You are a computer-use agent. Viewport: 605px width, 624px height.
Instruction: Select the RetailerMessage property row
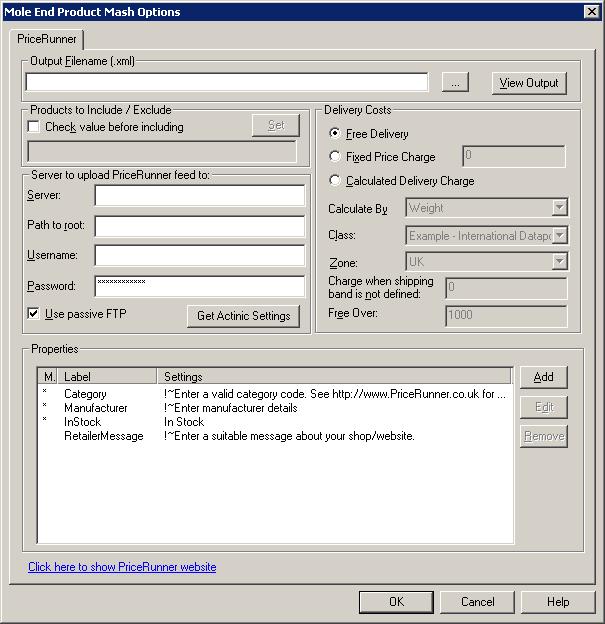275,436
